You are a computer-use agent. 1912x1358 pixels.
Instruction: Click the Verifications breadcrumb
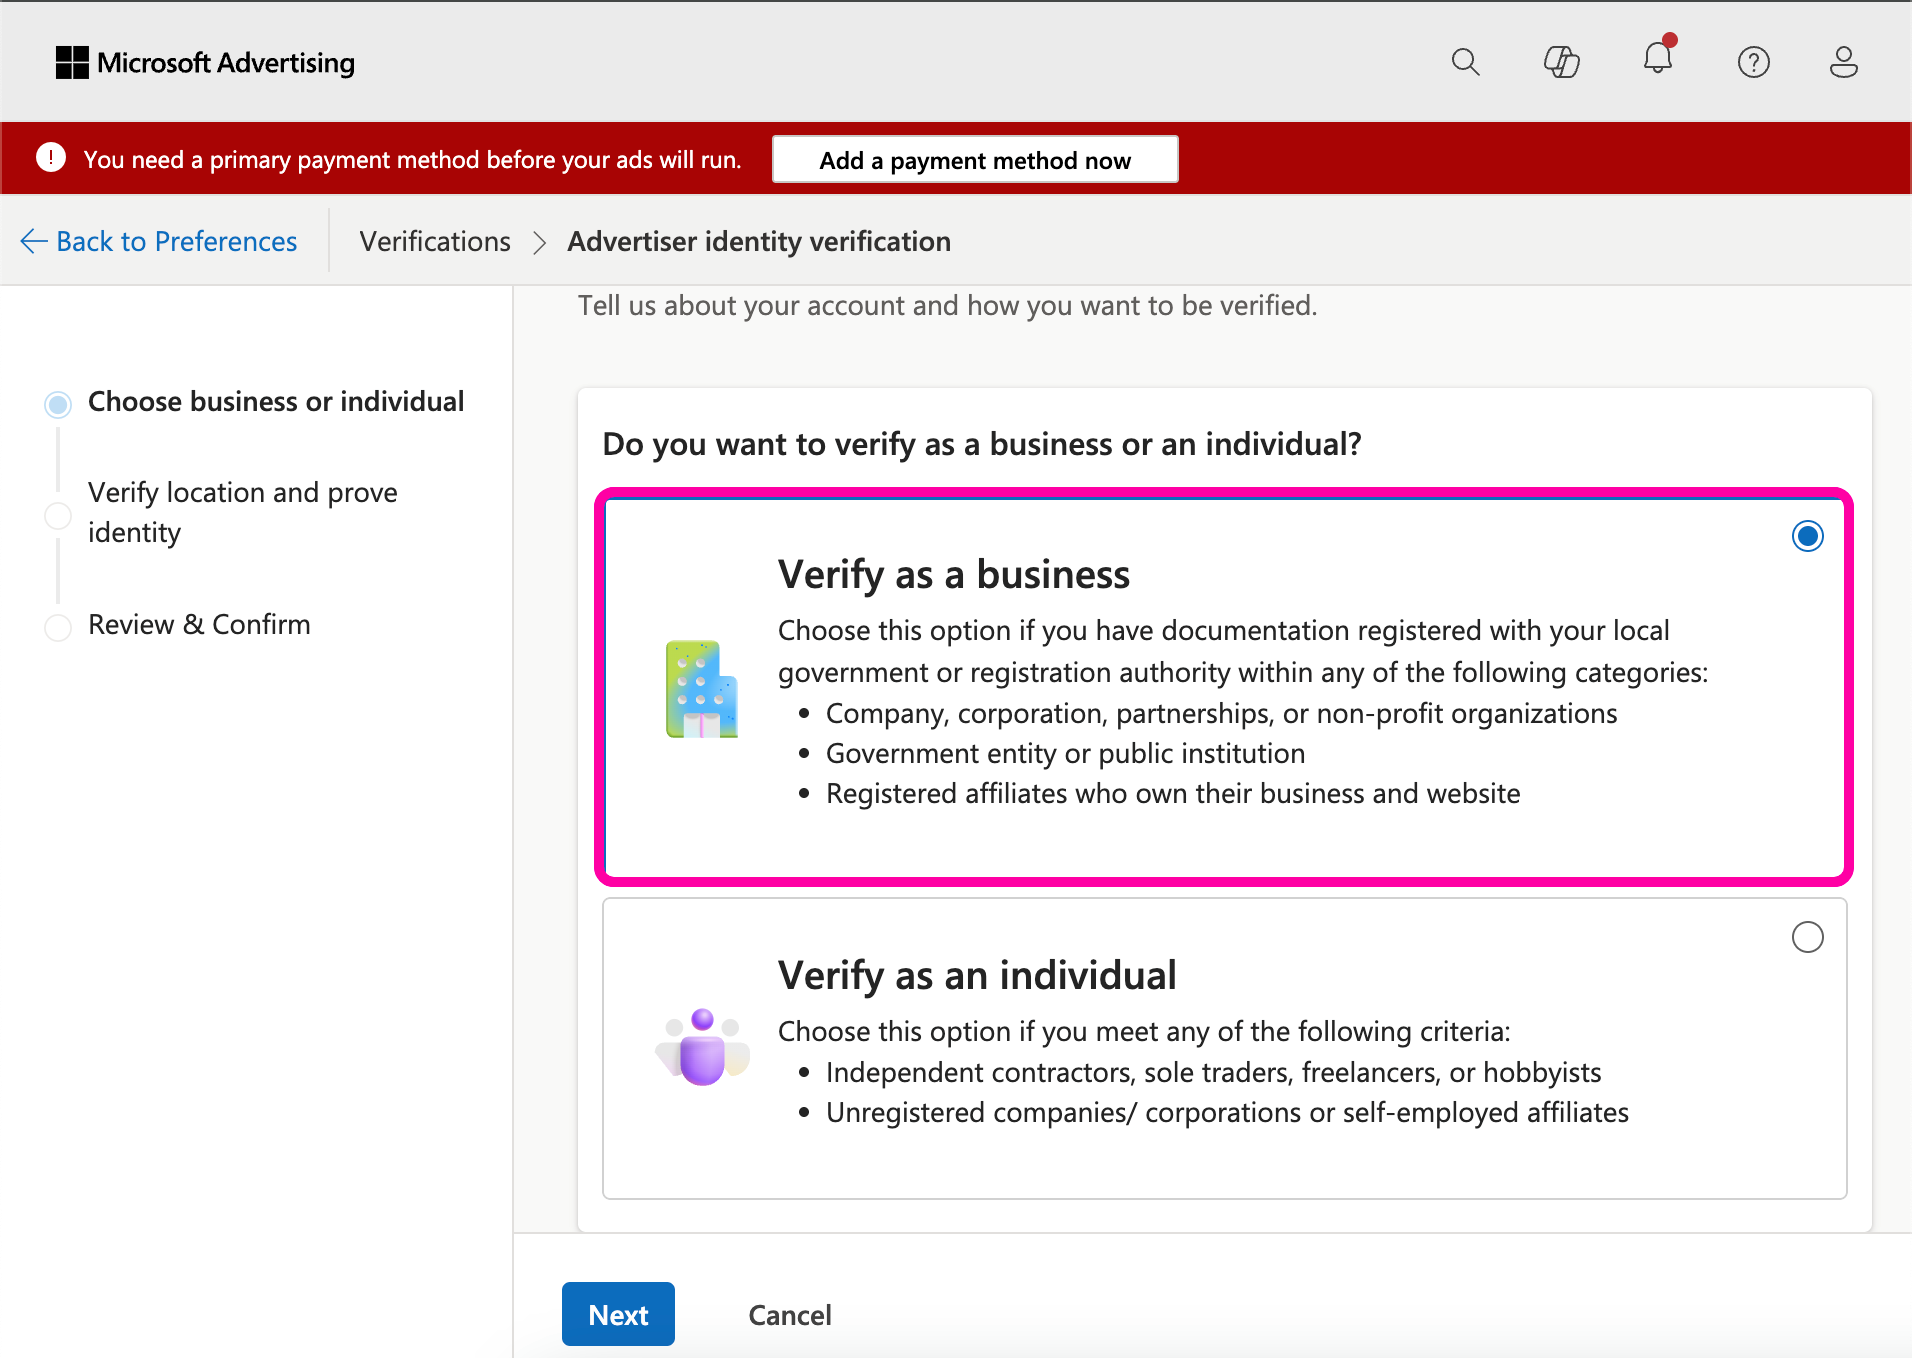(435, 242)
